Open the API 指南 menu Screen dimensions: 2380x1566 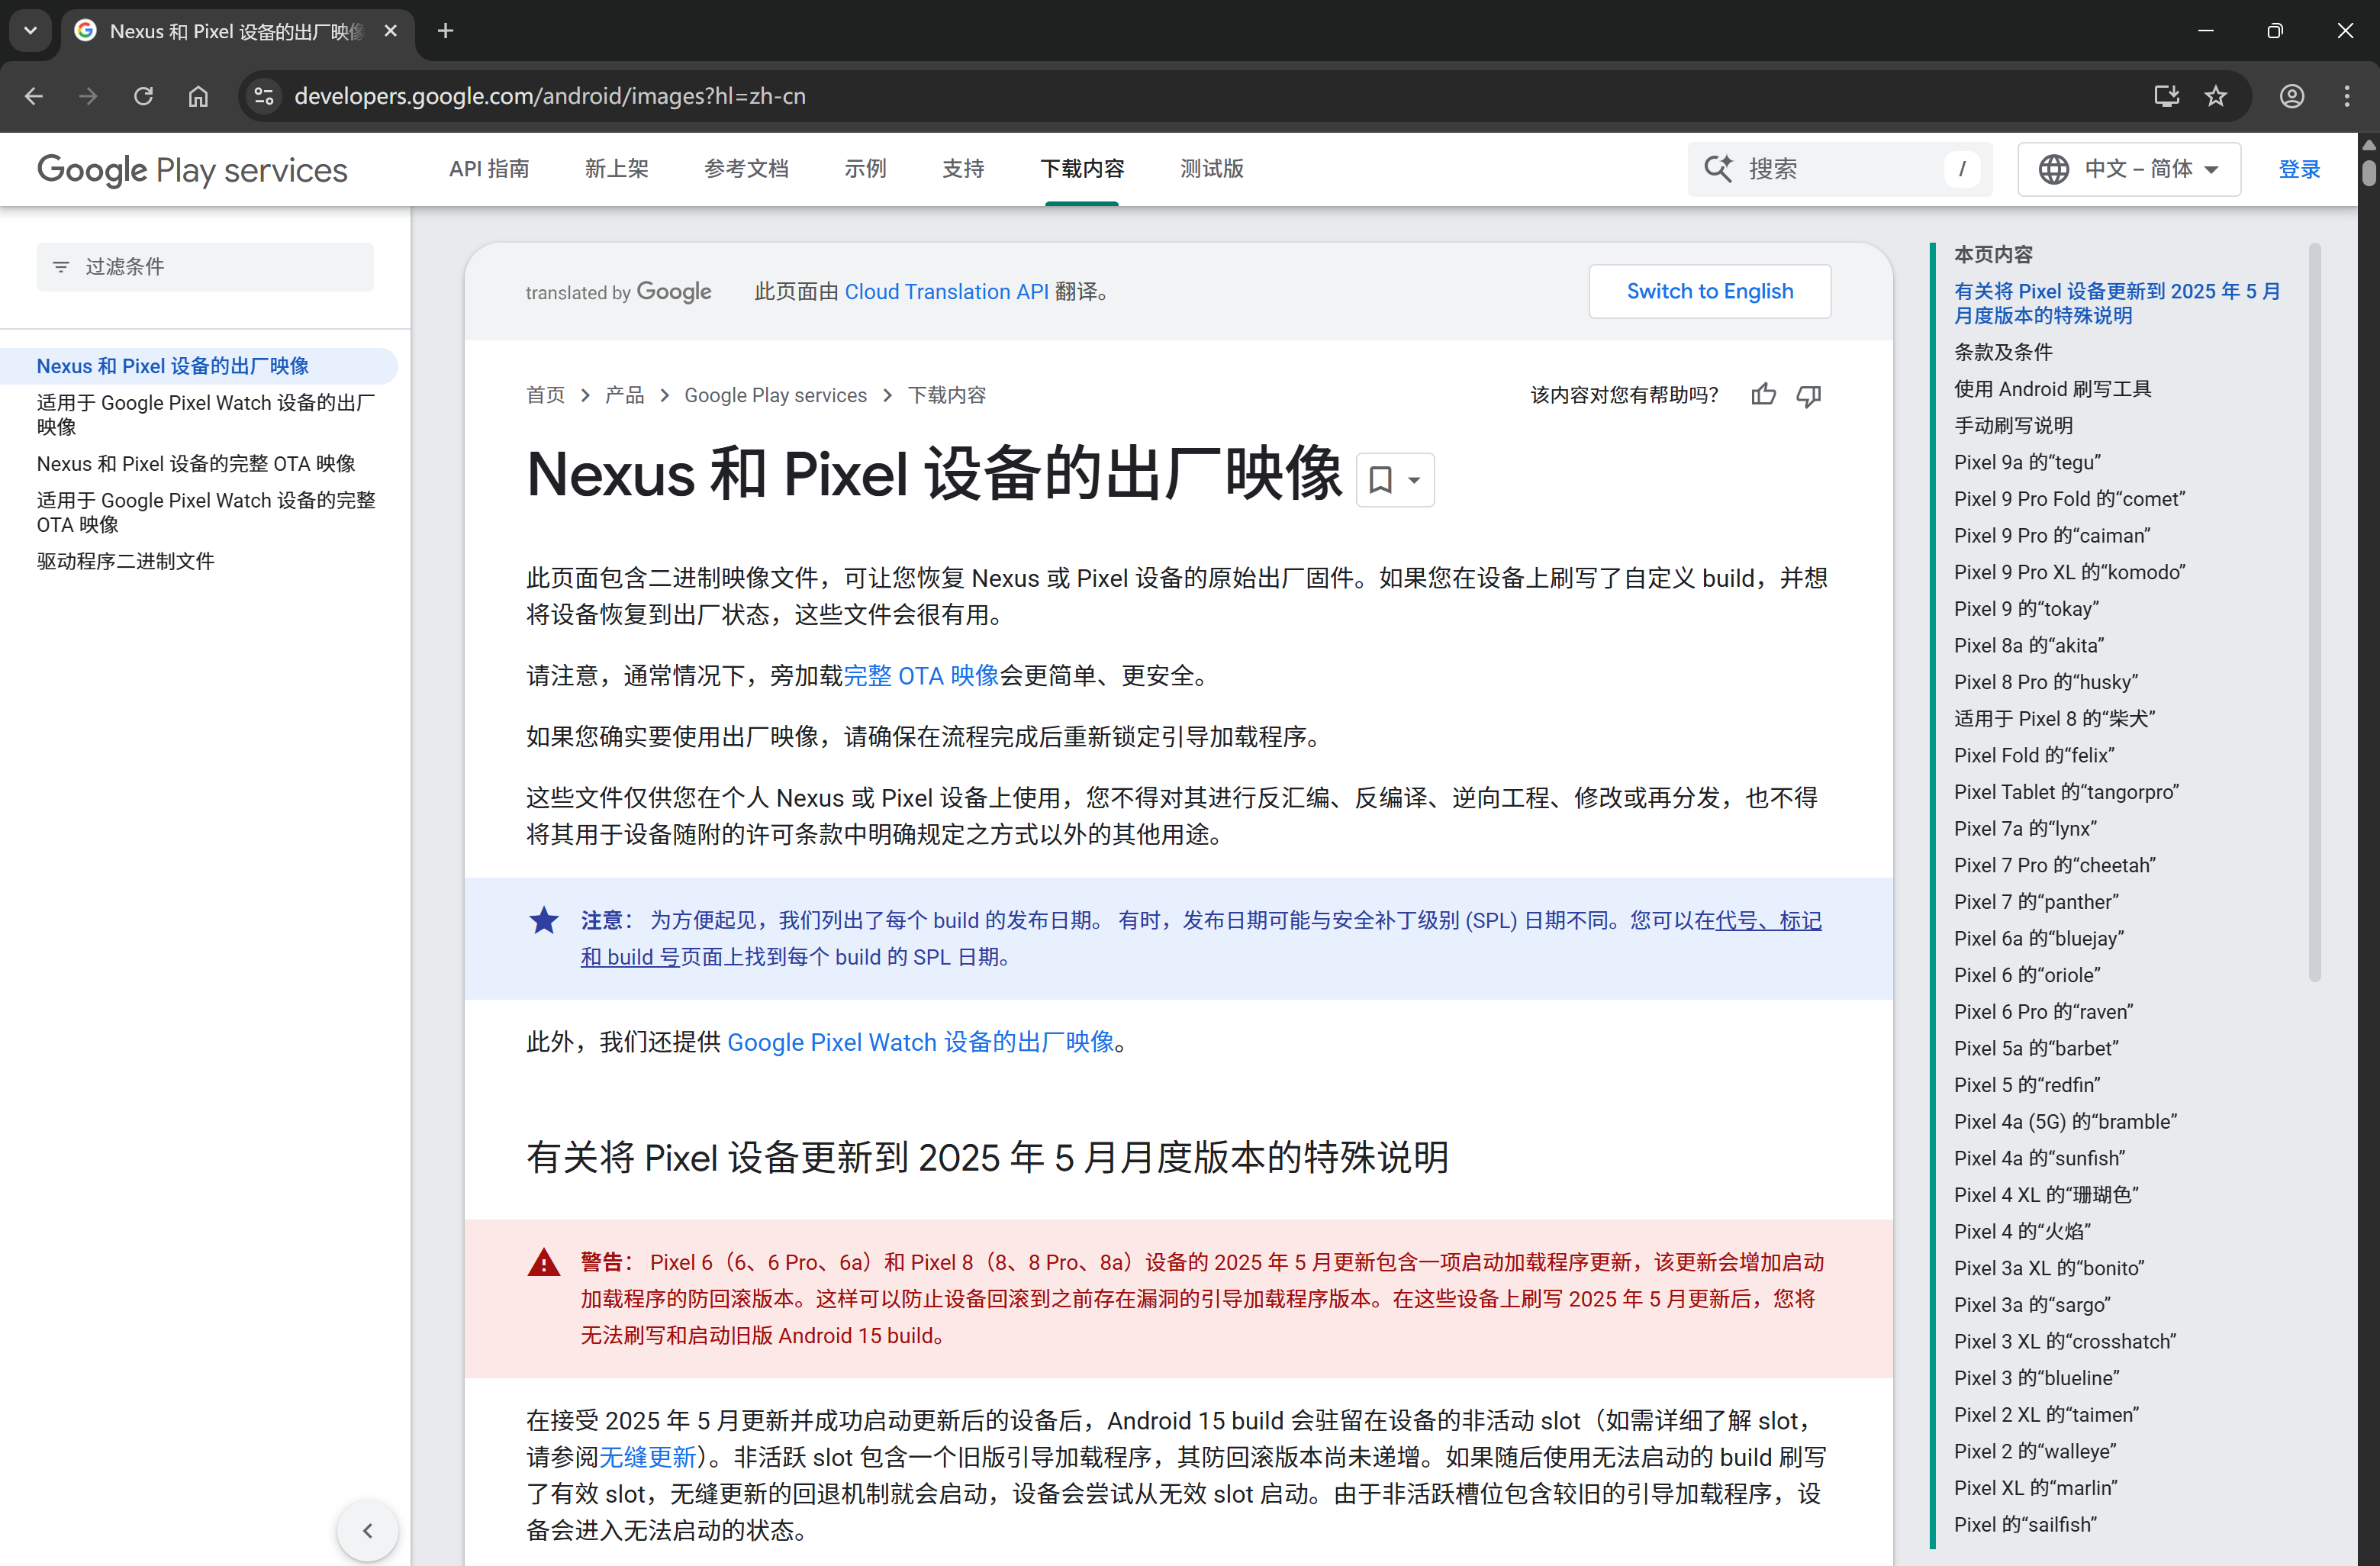click(489, 169)
